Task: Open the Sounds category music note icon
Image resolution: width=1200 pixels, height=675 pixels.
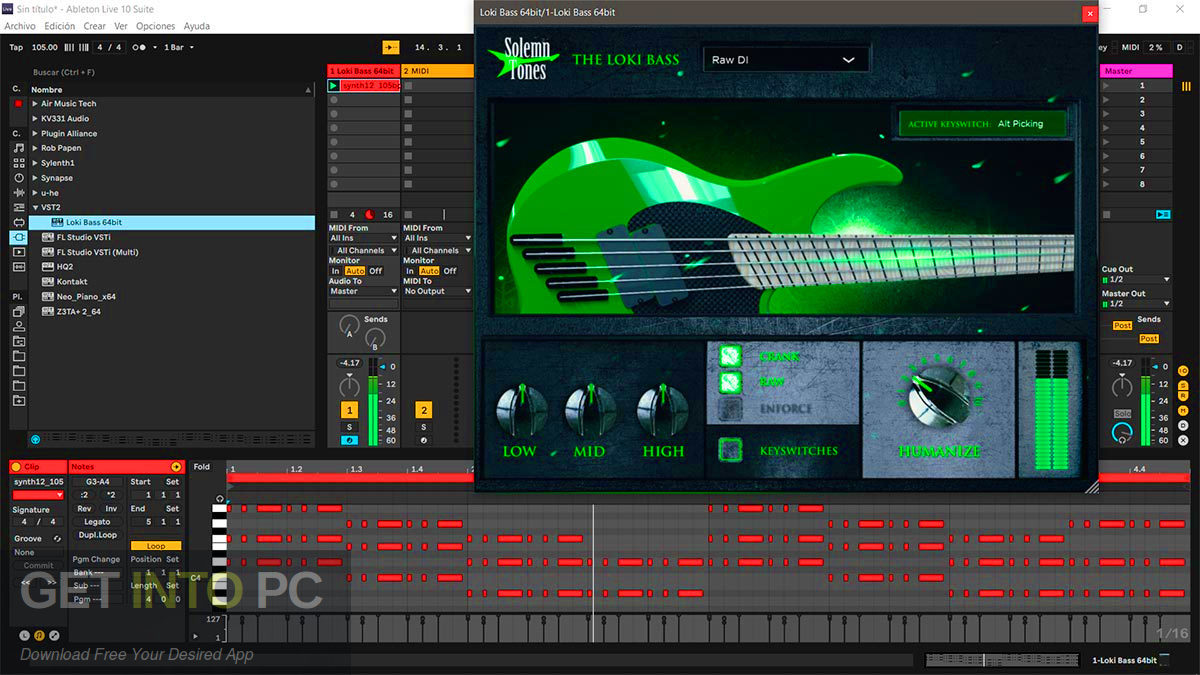Action: tap(18, 148)
